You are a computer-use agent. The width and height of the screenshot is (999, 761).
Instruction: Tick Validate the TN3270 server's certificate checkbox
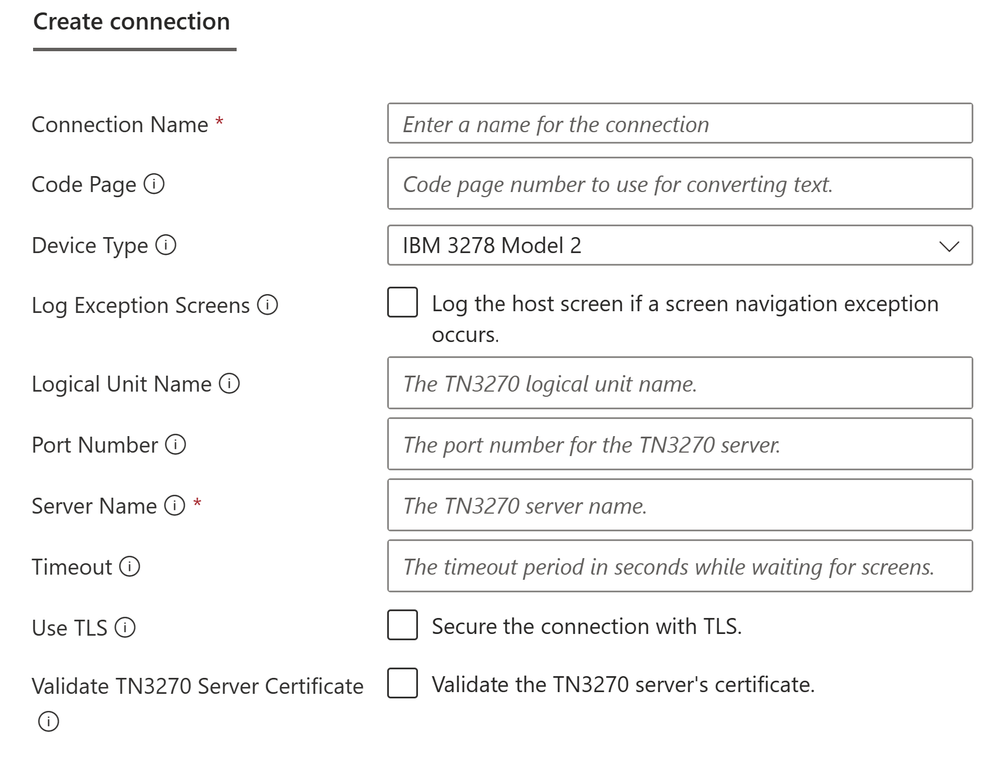tap(403, 683)
